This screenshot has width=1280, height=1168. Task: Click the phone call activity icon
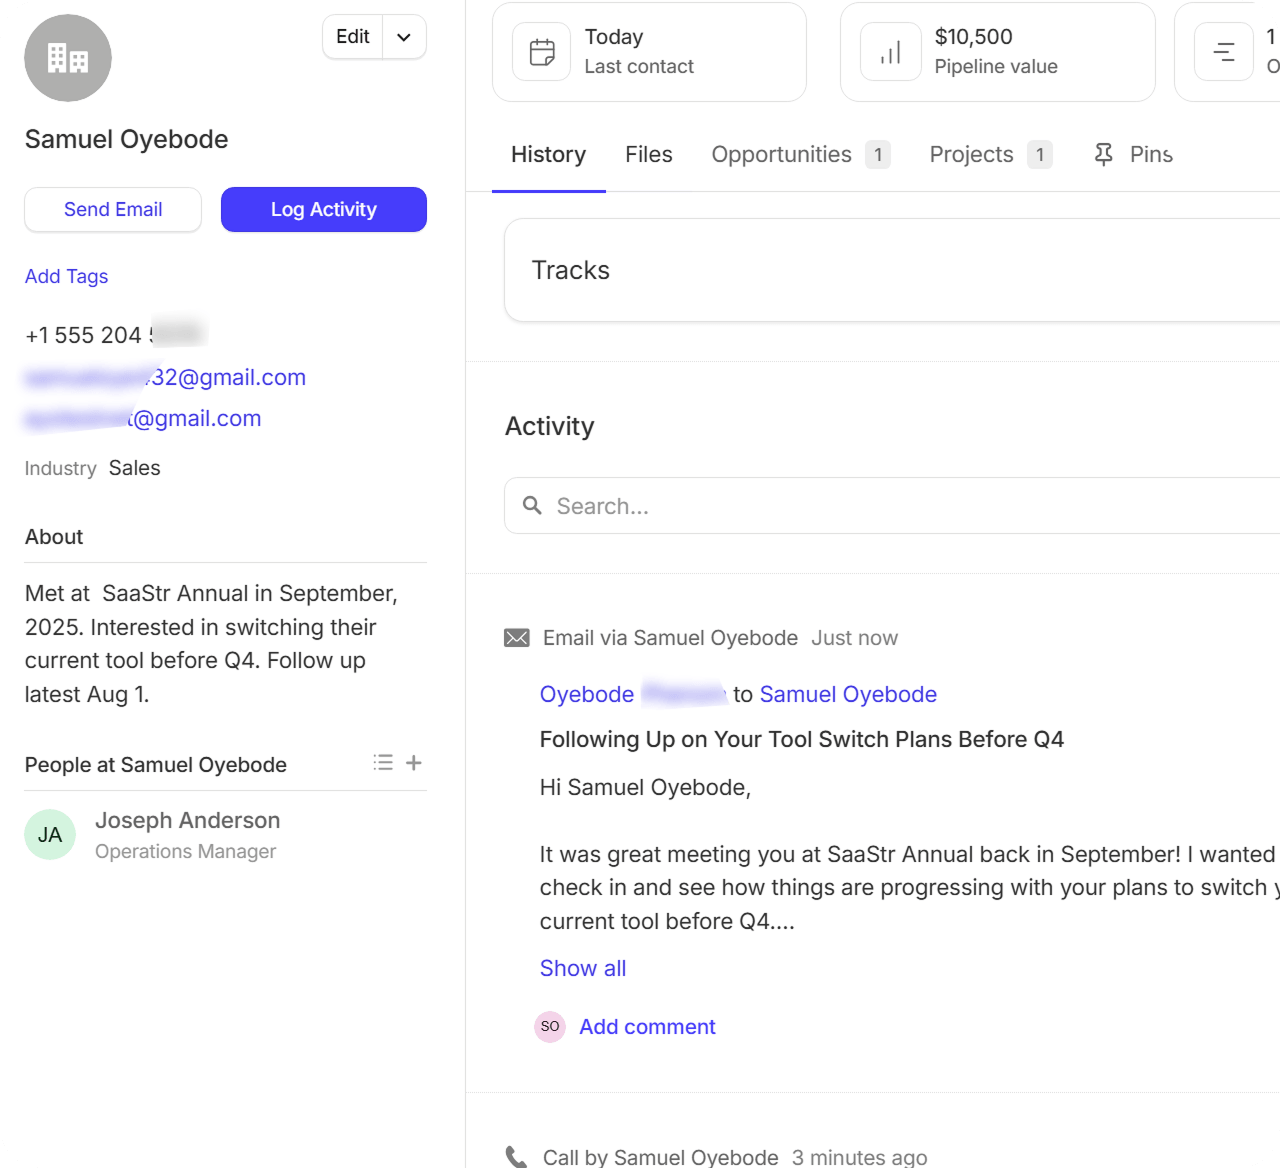pyautogui.click(x=516, y=1157)
